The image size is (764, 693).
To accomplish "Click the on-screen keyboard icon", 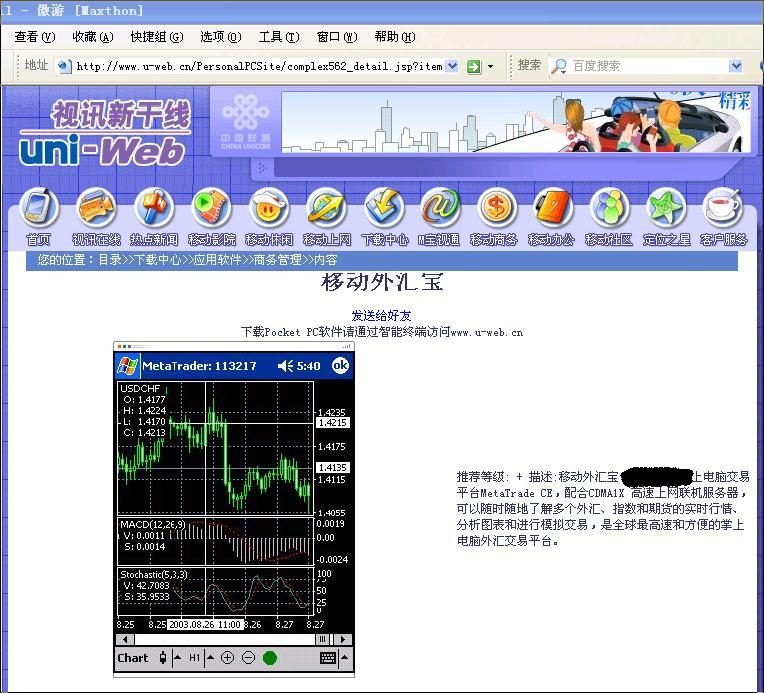I will pos(328,658).
